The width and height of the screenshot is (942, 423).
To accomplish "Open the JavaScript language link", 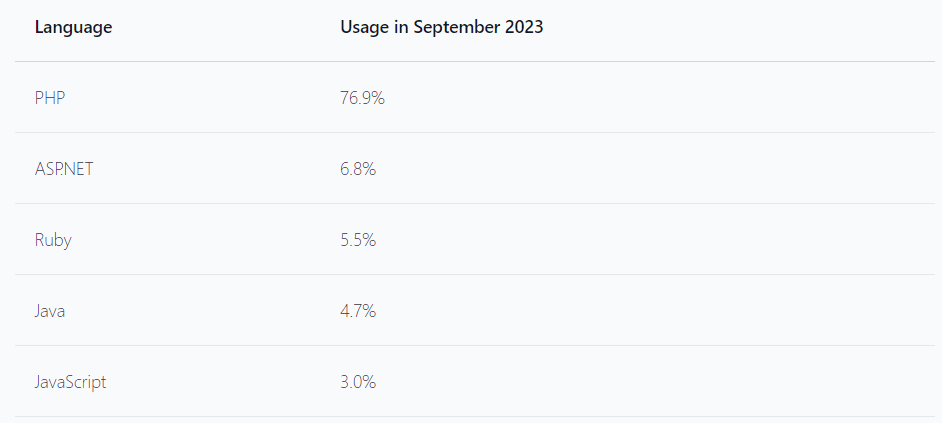I will click(x=70, y=382).
